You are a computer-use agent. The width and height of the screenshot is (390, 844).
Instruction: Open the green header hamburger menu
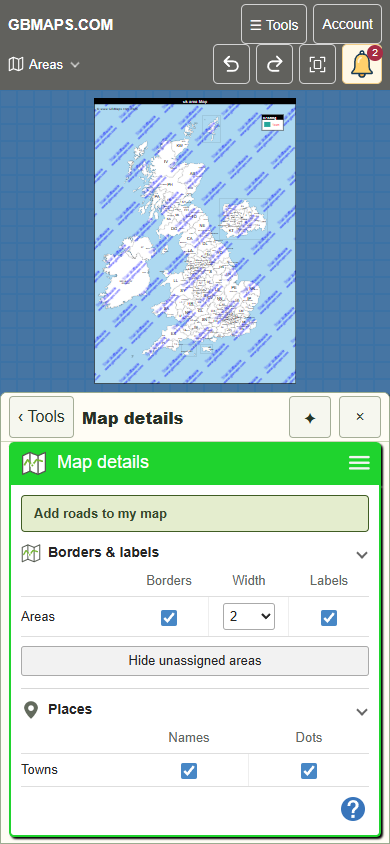tap(359, 463)
